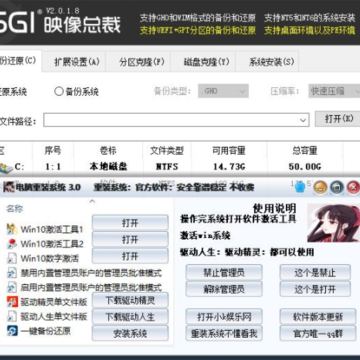Open the 备份类型 .GHO dropdown
The image size is (360, 360).
(223, 91)
